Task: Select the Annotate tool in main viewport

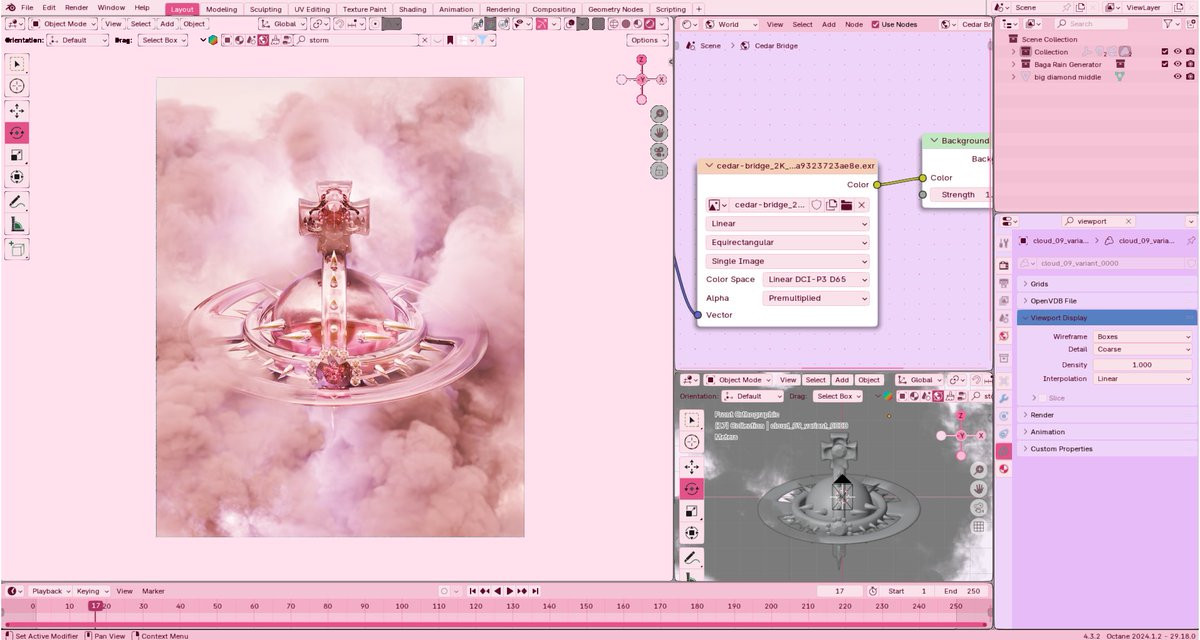Action: [x=17, y=202]
